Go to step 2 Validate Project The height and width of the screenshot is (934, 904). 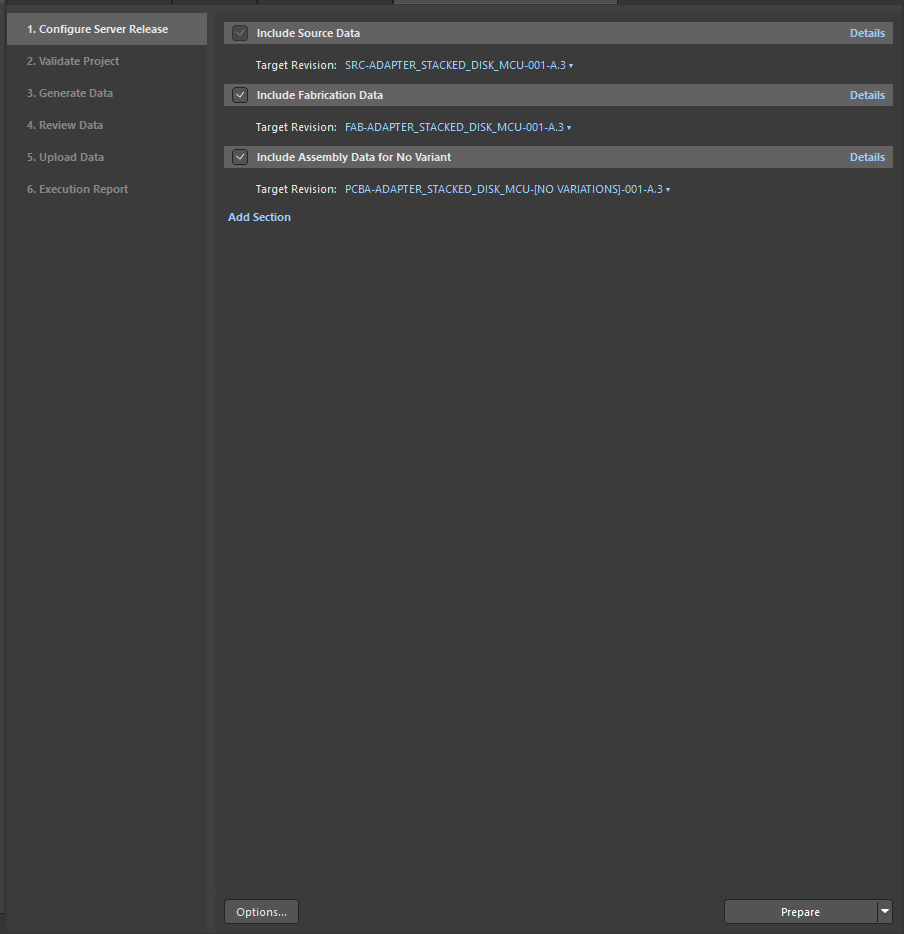(73, 61)
